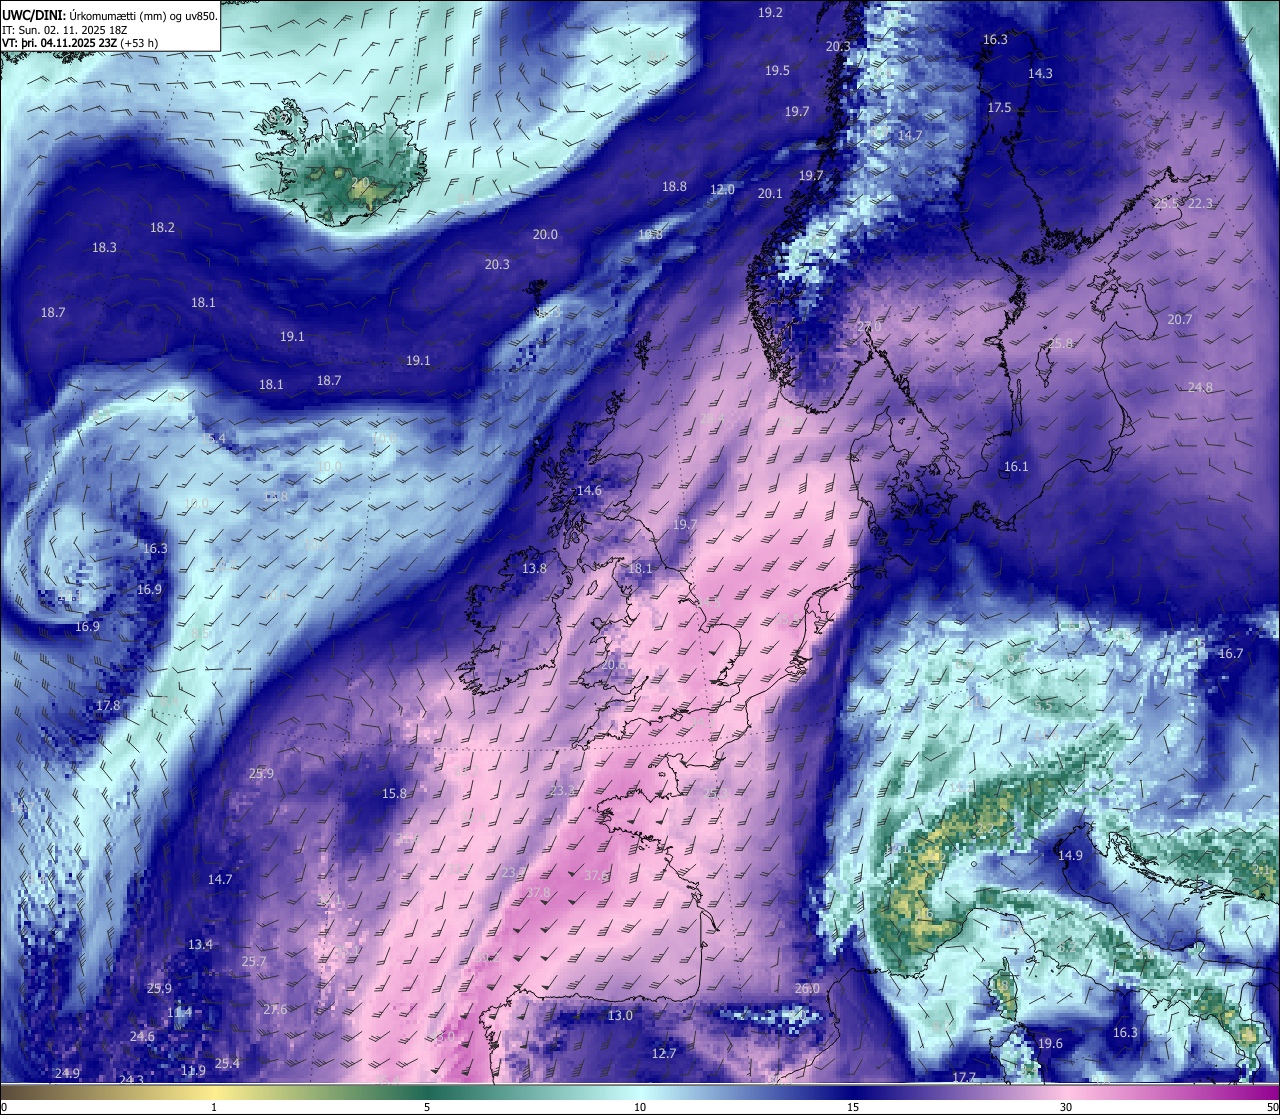Screen dimensions: 1280x1115
Task: Click the 27.0 value label
Action: 870,326
